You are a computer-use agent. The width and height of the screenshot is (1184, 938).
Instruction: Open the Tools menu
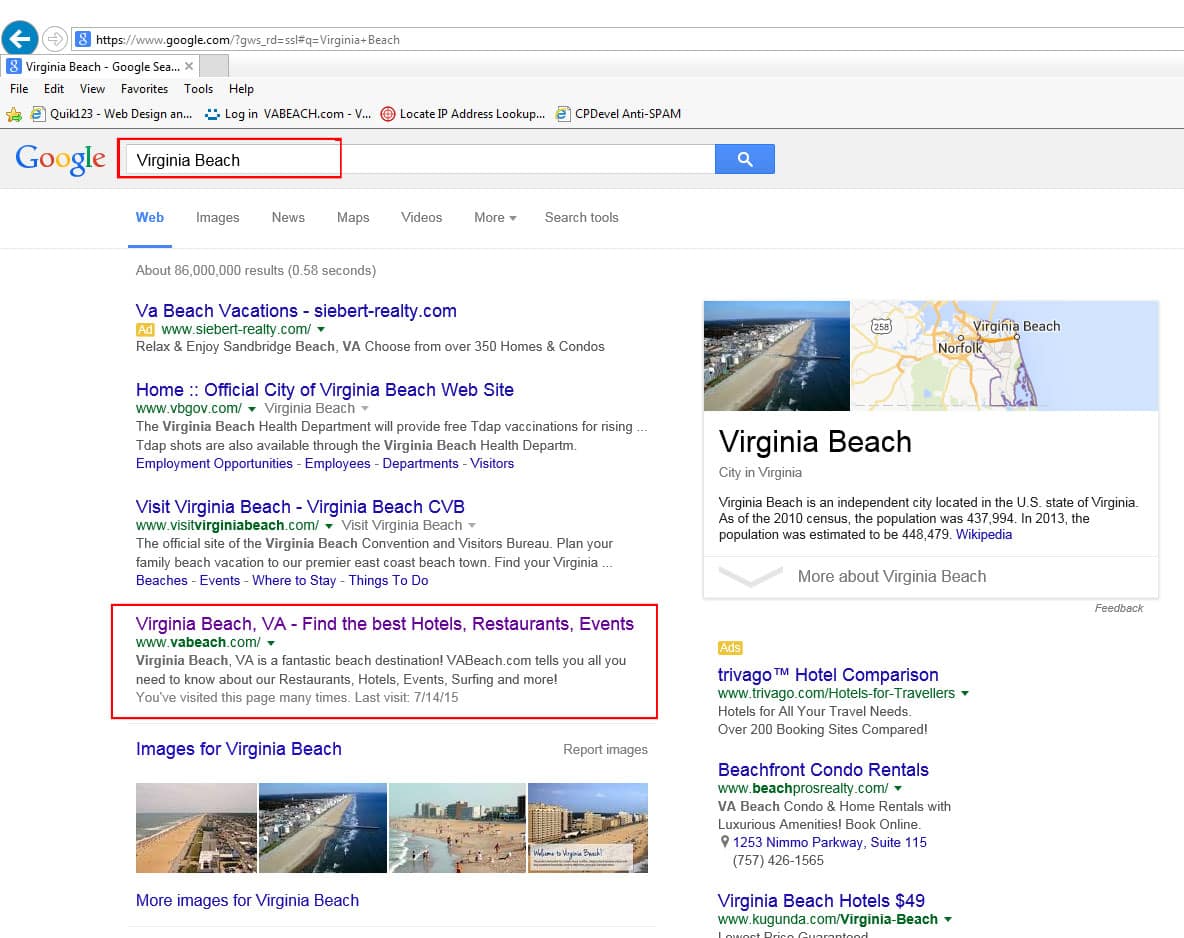point(198,89)
